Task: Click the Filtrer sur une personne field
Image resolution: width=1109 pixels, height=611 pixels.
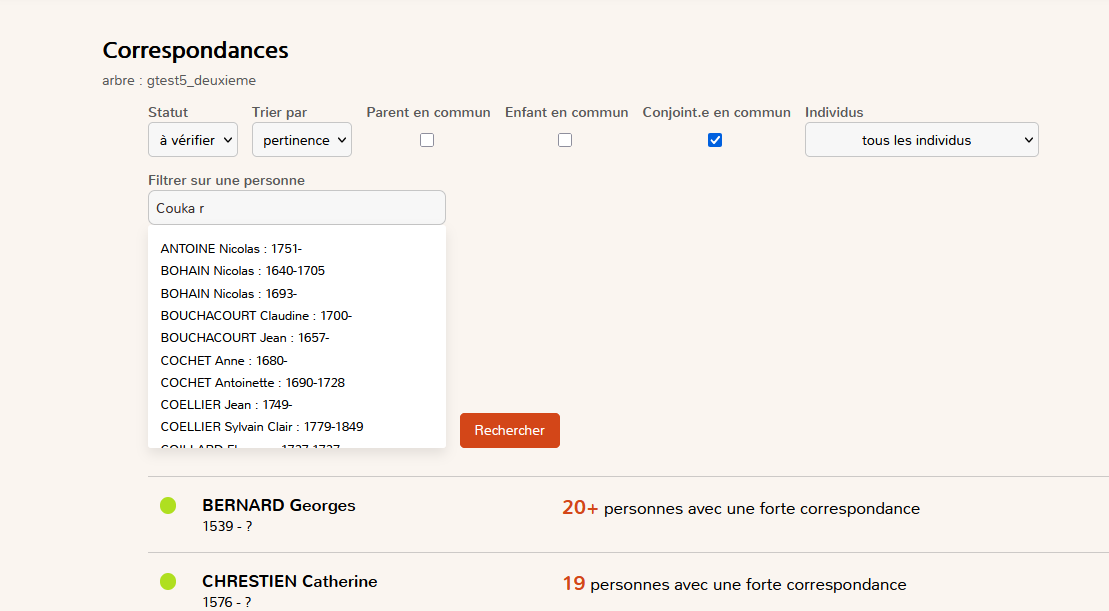Action: coord(296,208)
